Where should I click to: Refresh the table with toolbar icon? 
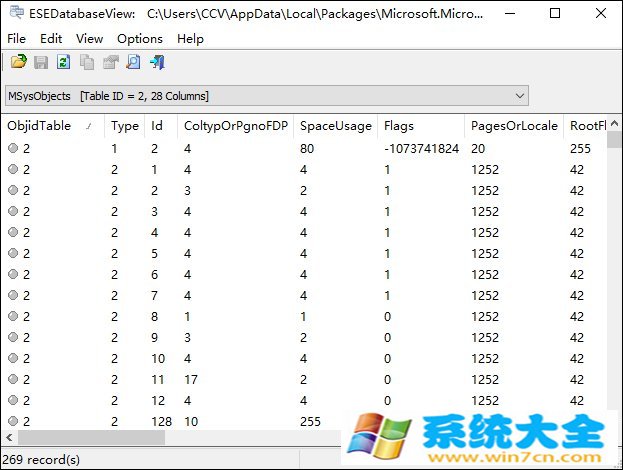coord(64,62)
